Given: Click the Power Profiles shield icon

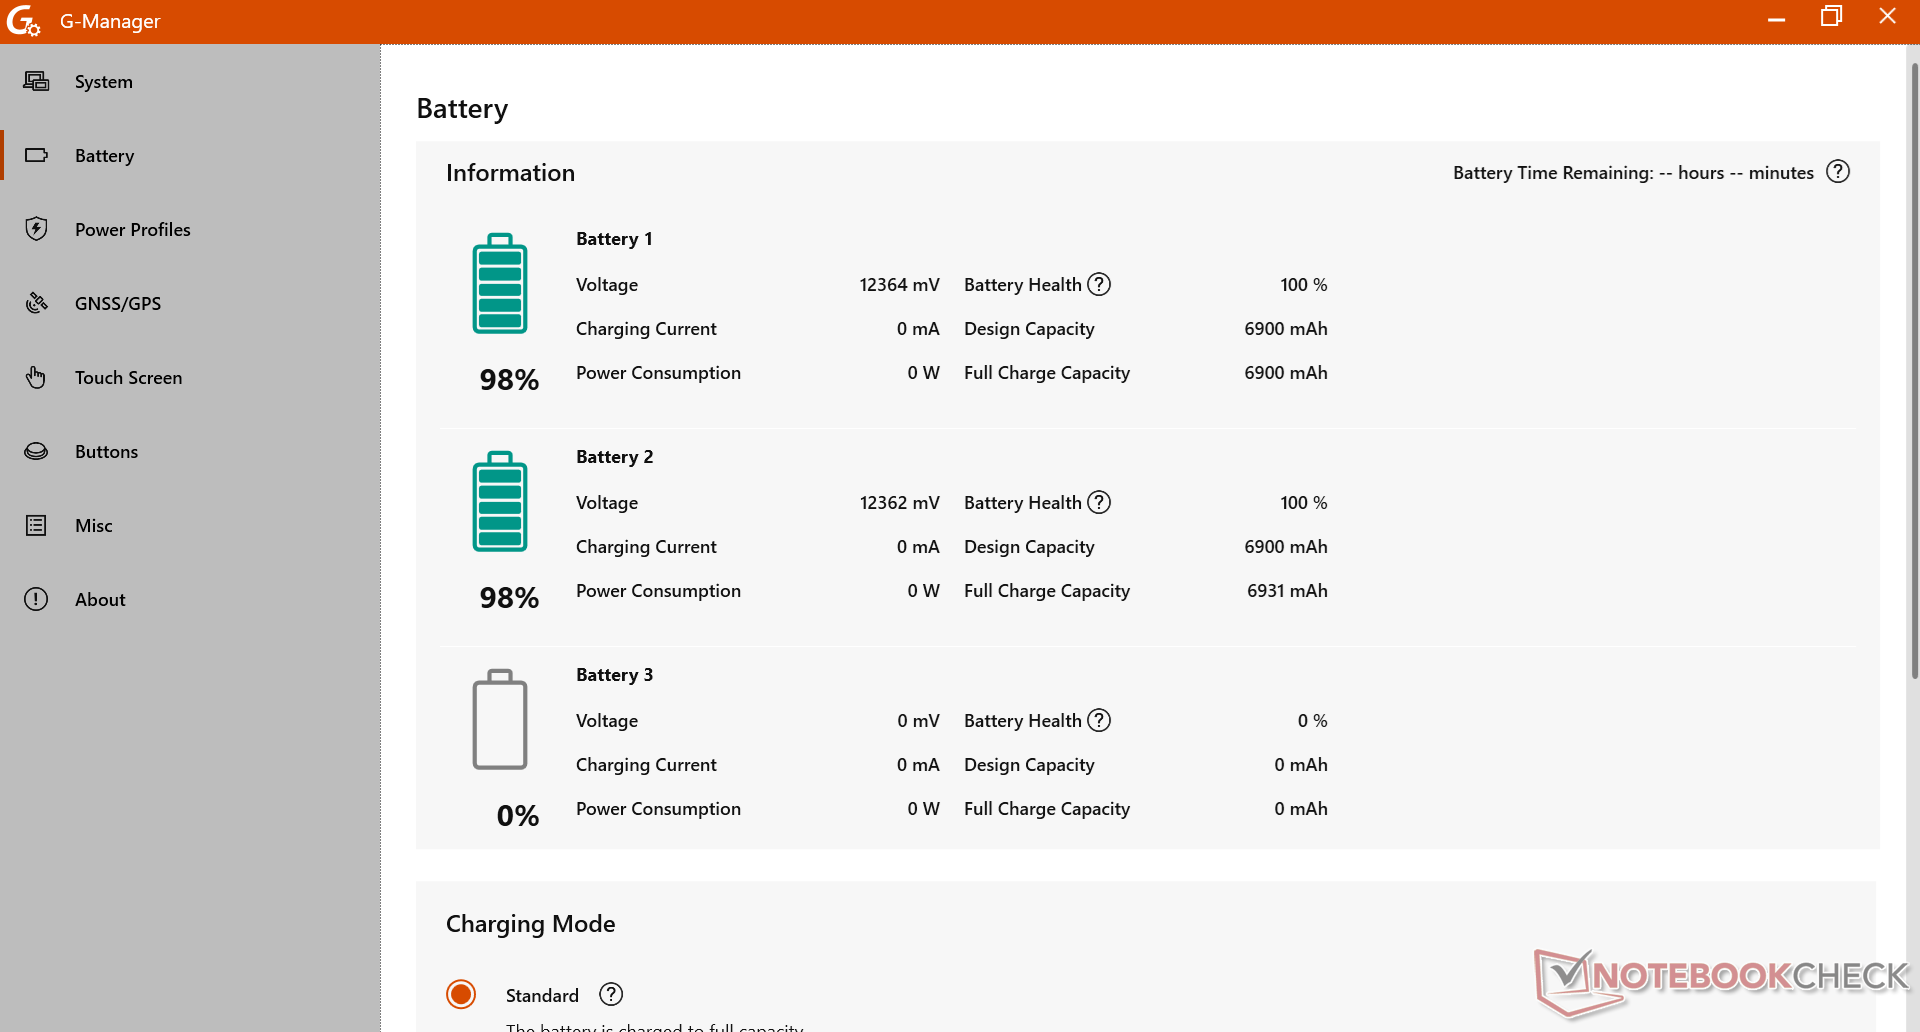Looking at the screenshot, I should point(36,229).
